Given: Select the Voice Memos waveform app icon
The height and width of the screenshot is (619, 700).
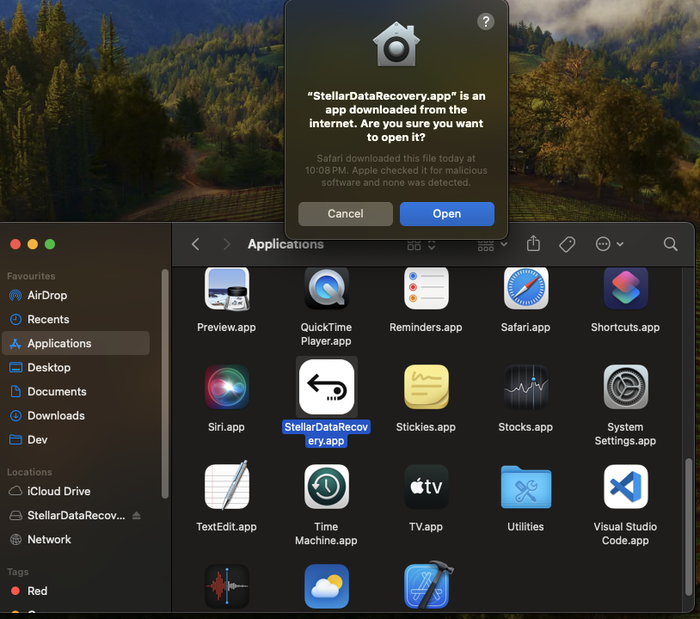Looking at the screenshot, I should [227, 586].
